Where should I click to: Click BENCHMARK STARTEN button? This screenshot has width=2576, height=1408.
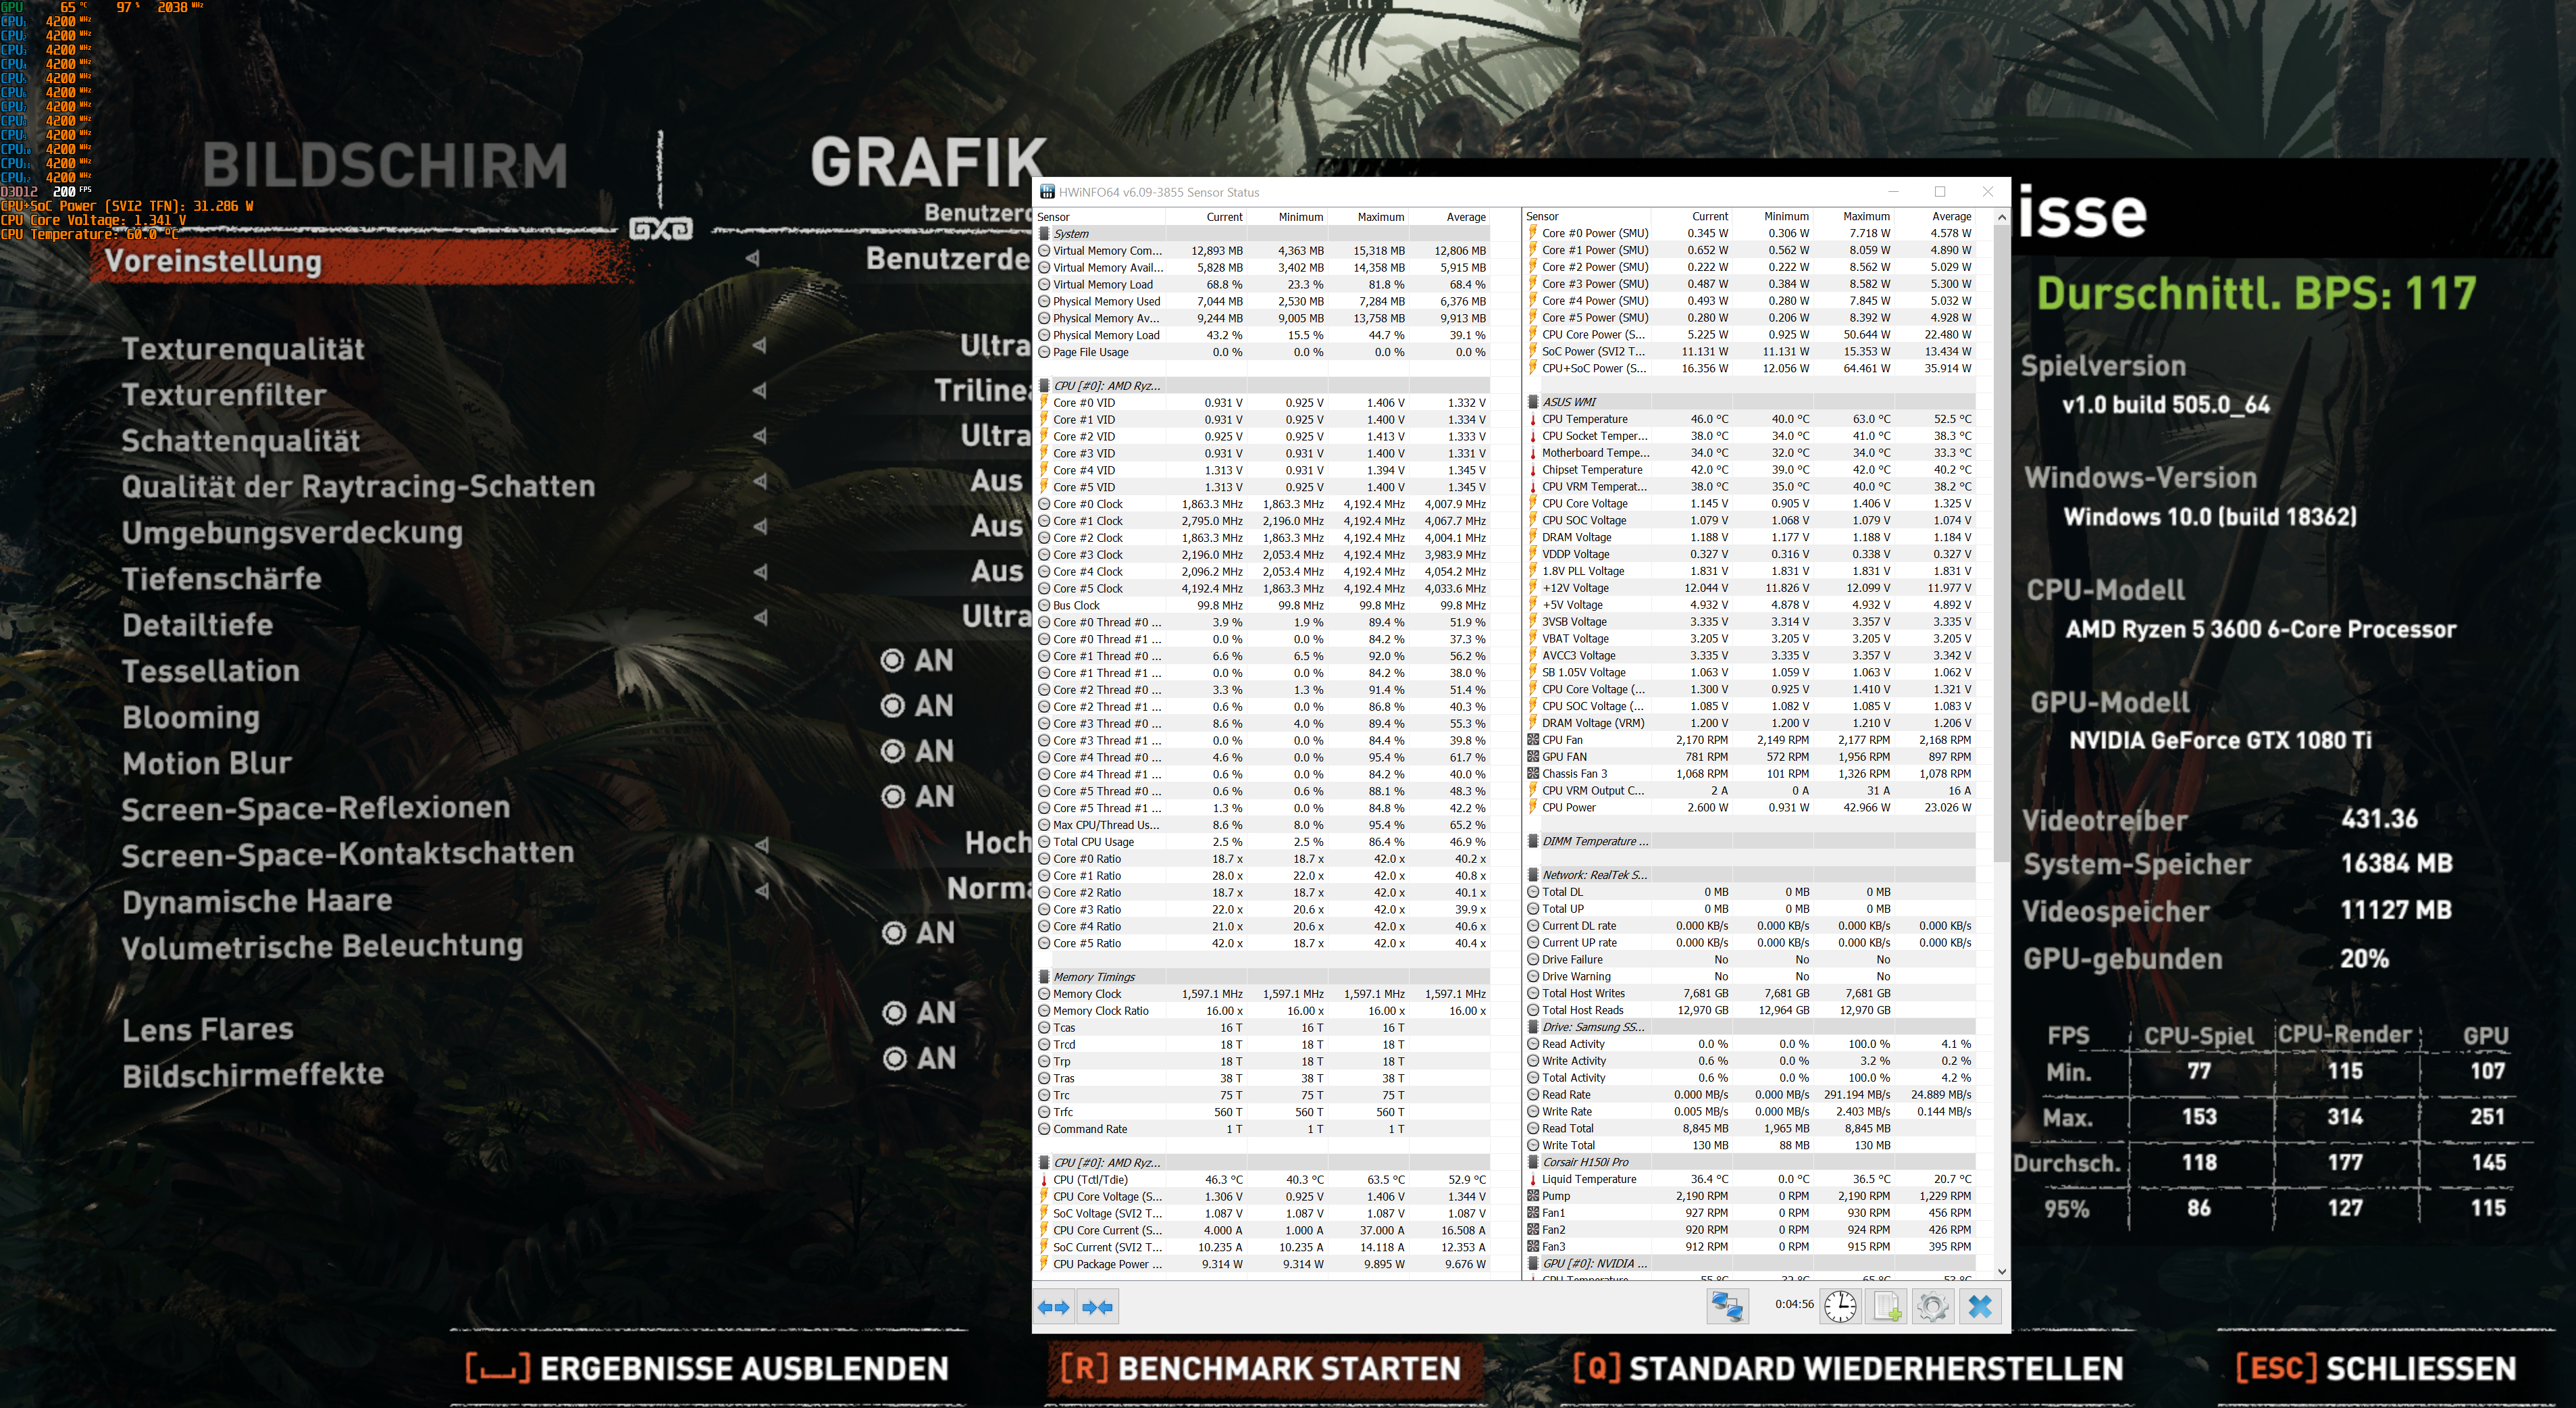[x=1261, y=1368]
